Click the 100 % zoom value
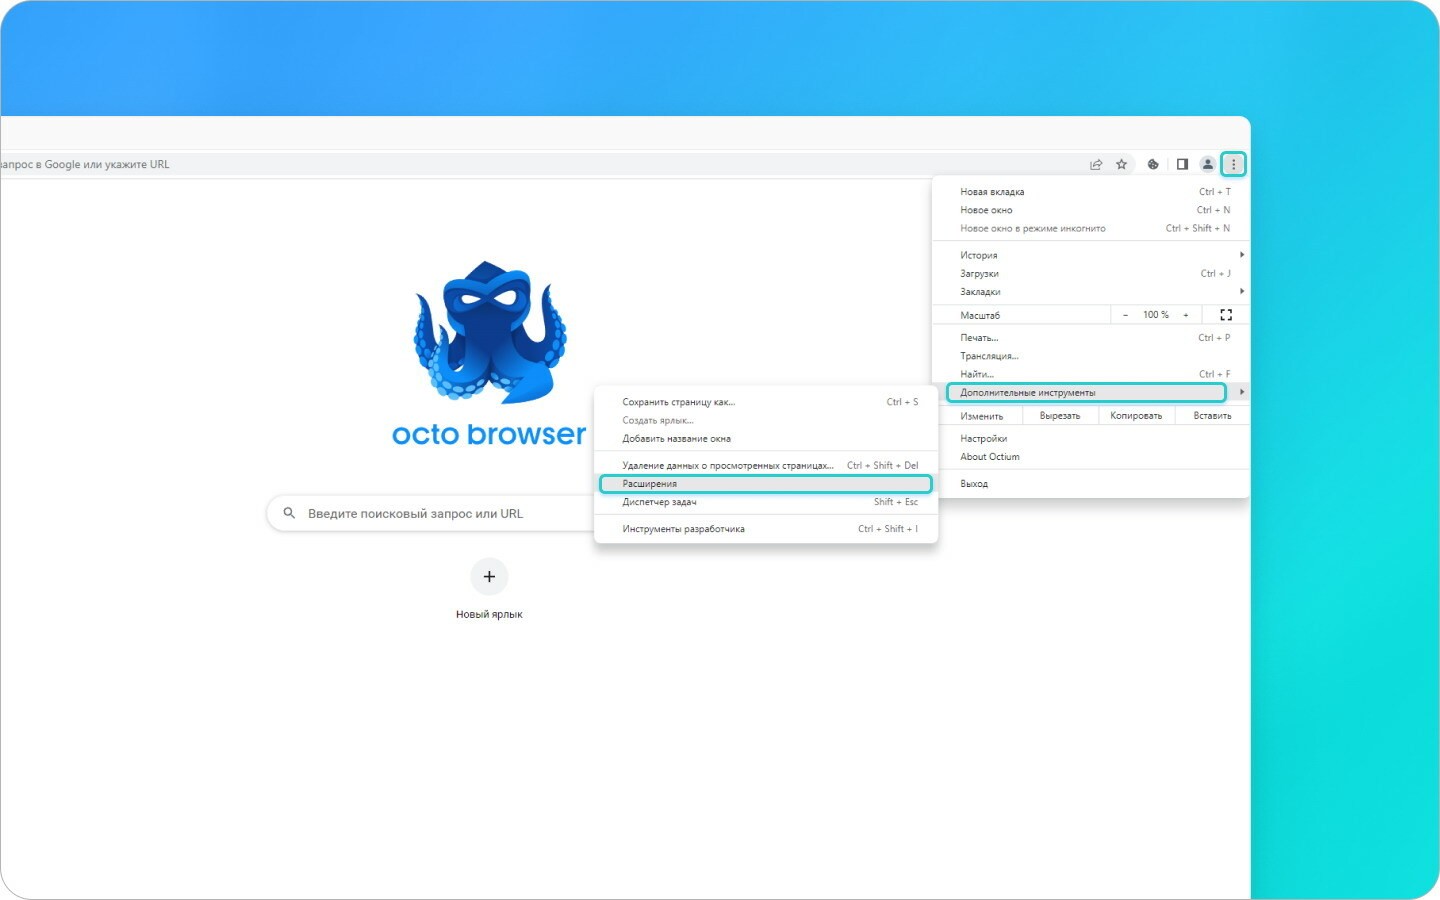 (1156, 315)
